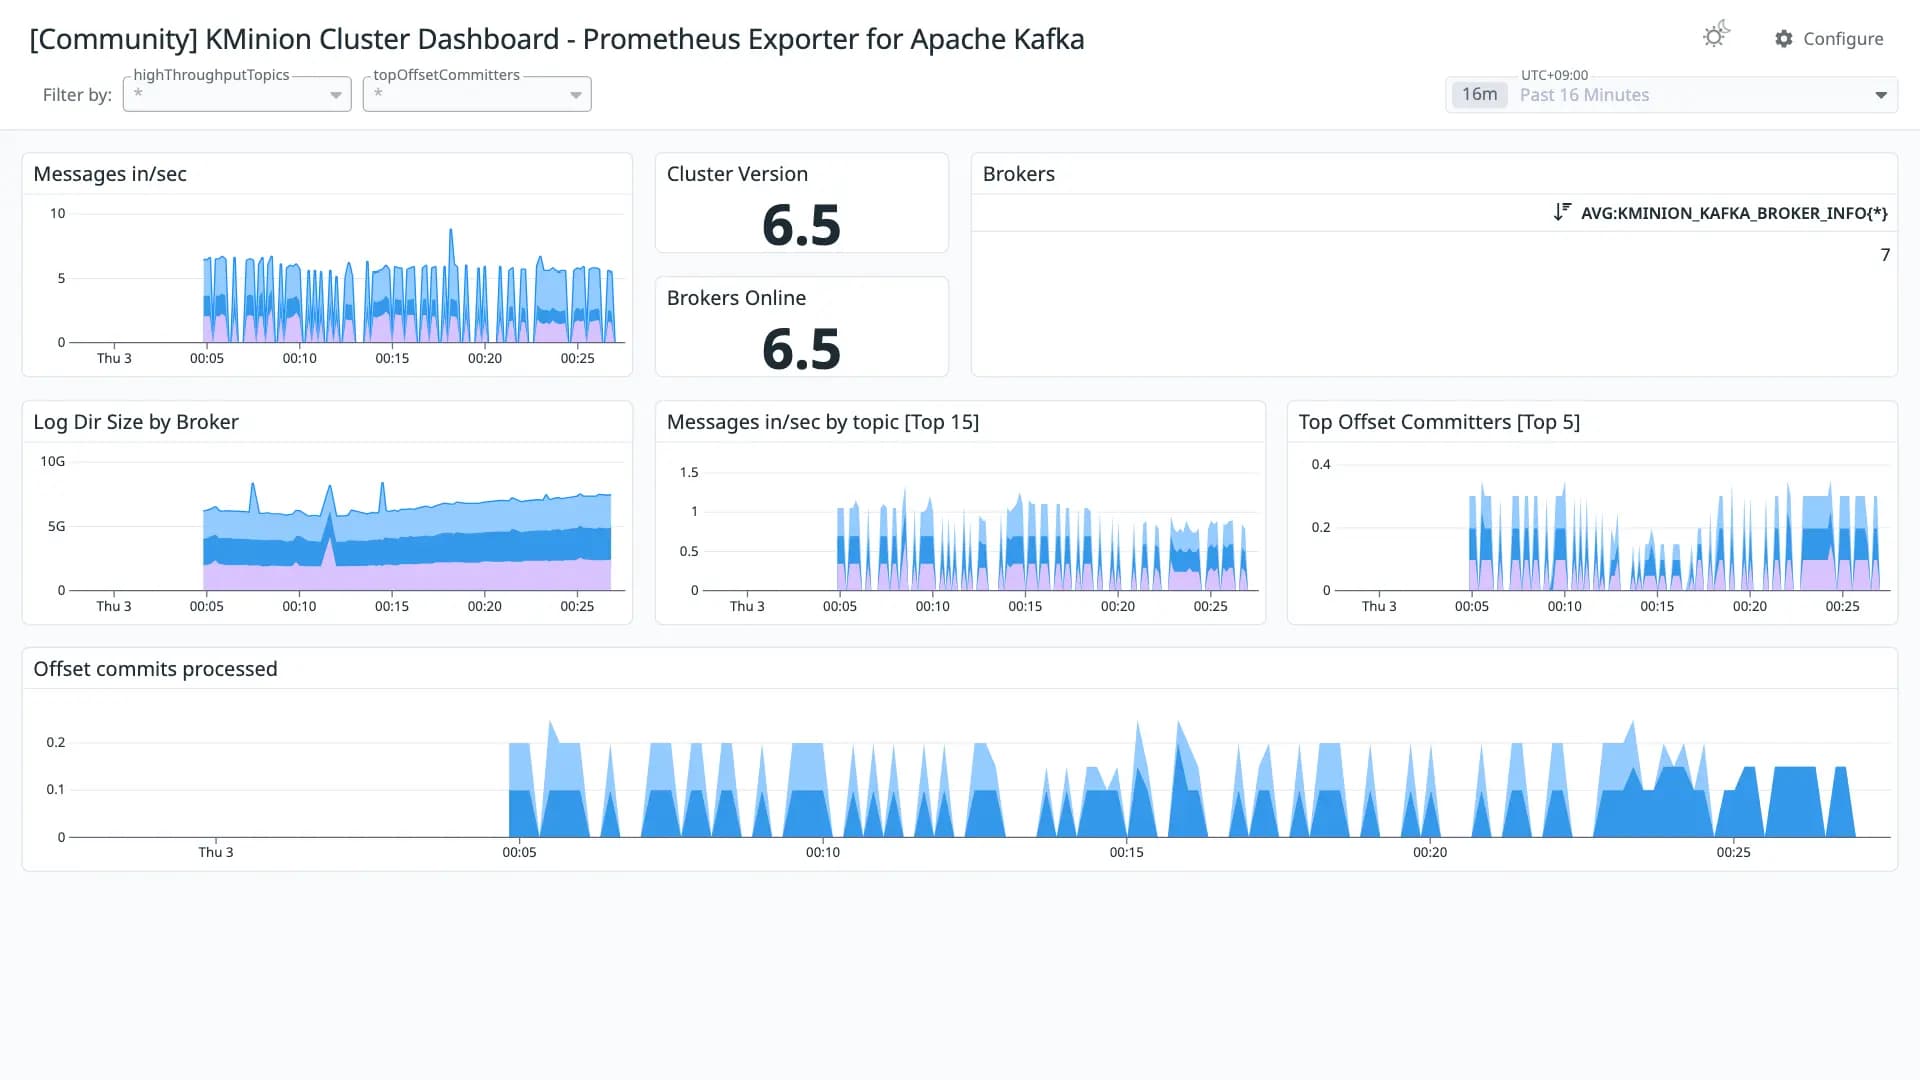Click Messages in/sec by topic [Top 15] title
Viewport: 1920px width, 1080px height.
click(x=822, y=422)
